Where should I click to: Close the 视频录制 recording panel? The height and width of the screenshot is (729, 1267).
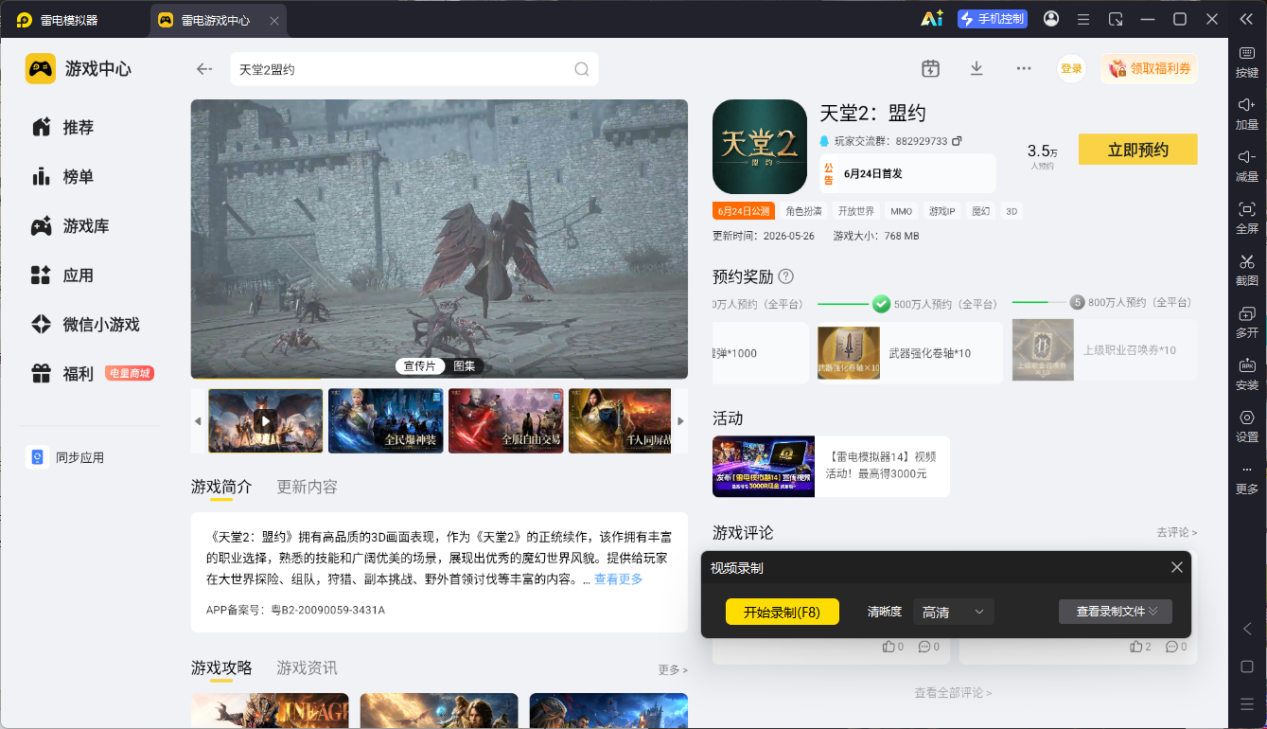pos(1177,567)
